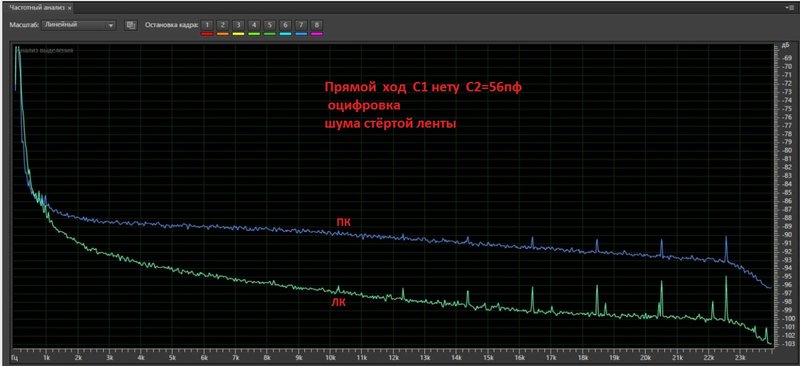Toggle frame hold button 5
Viewport: 800px width, 366px height.
(x=270, y=25)
